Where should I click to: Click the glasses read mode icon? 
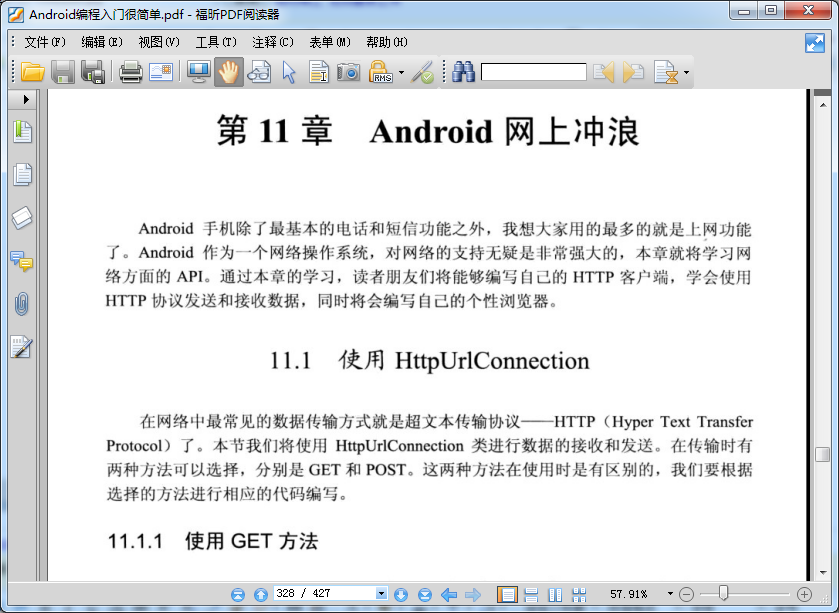click(260, 72)
